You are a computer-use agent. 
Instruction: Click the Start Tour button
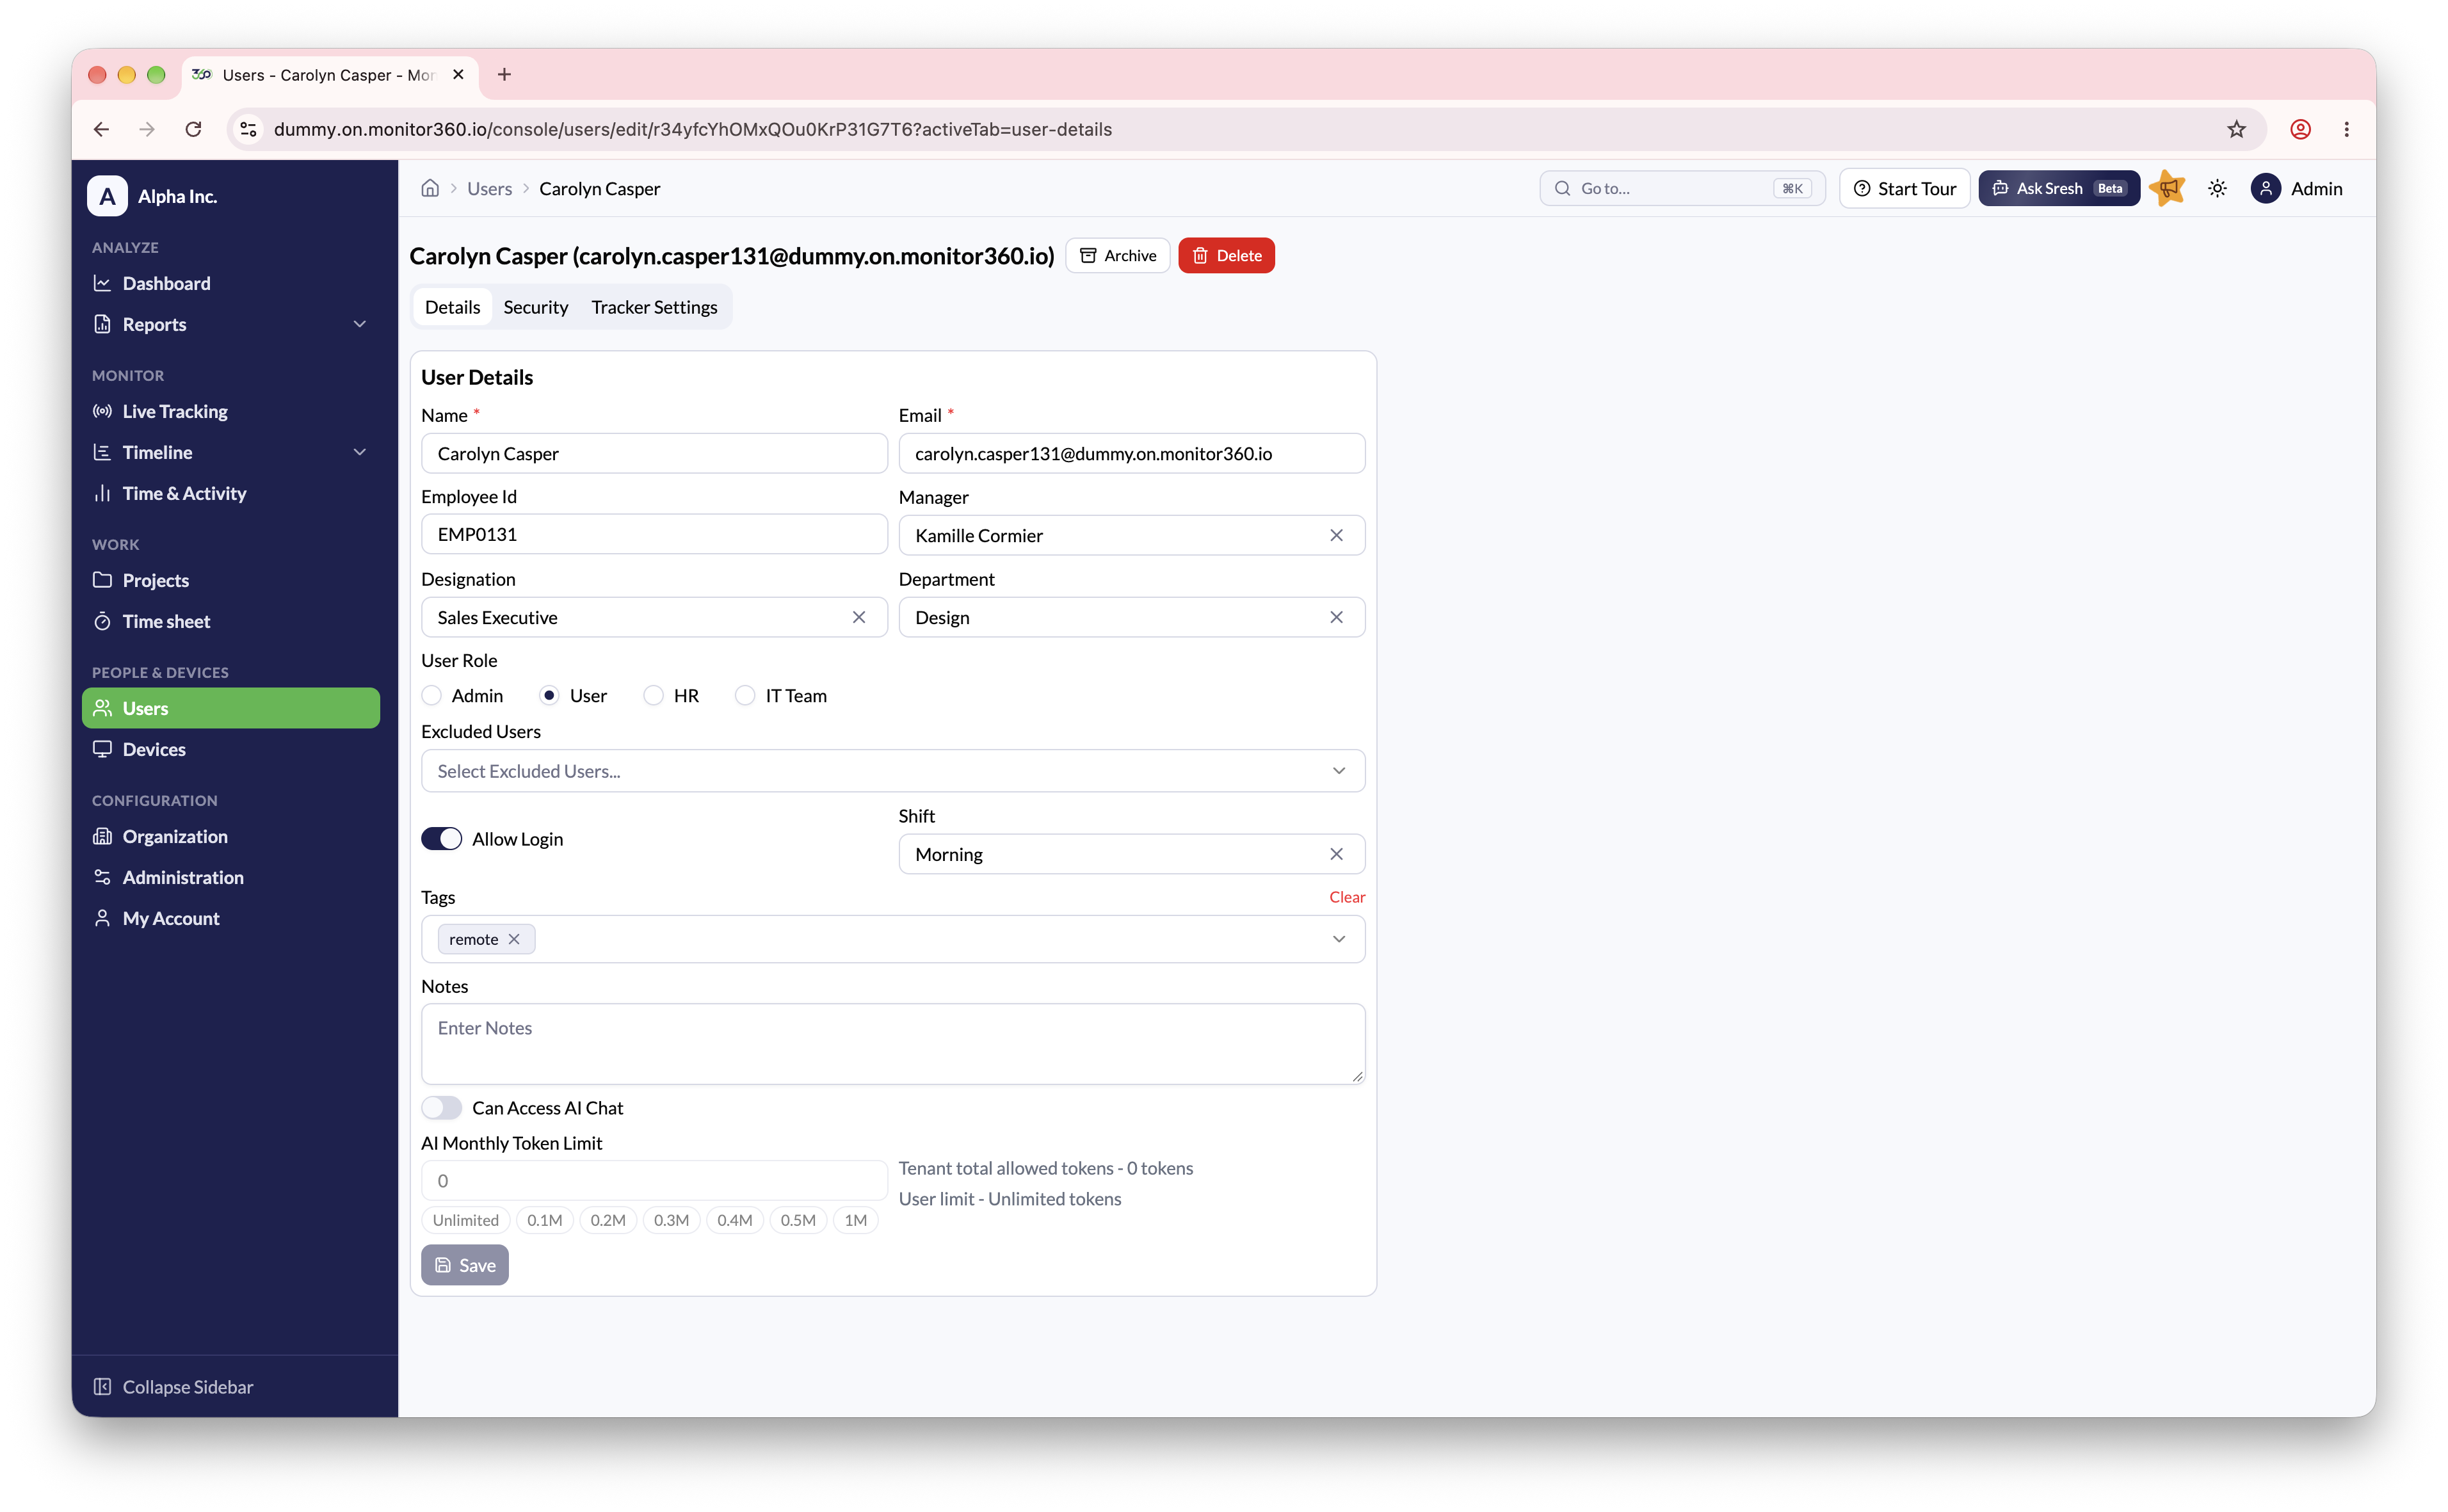[1904, 188]
